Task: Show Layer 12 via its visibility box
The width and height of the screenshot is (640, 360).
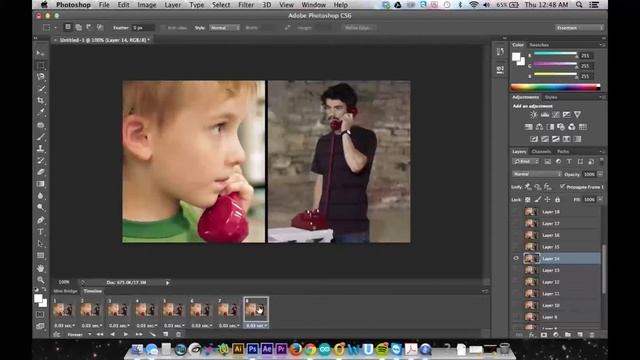Action: [x=516, y=282]
